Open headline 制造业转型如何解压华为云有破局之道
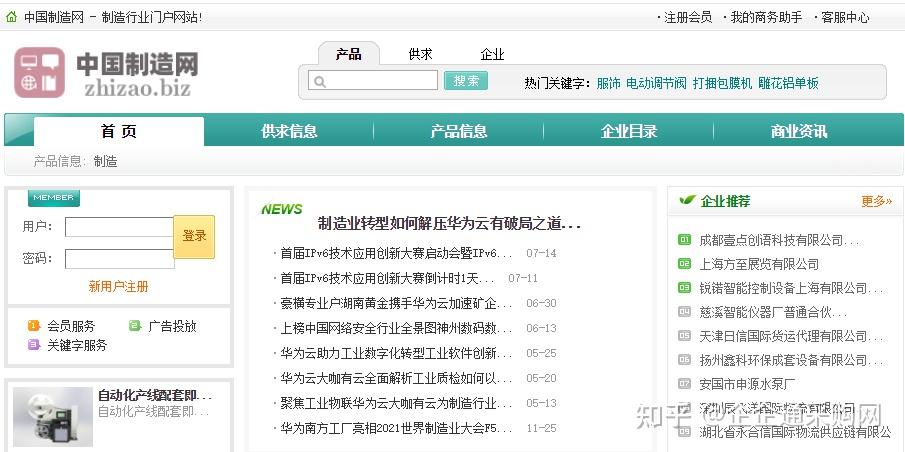Viewport: 905px width, 452px height. pyautogui.click(x=449, y=223)
